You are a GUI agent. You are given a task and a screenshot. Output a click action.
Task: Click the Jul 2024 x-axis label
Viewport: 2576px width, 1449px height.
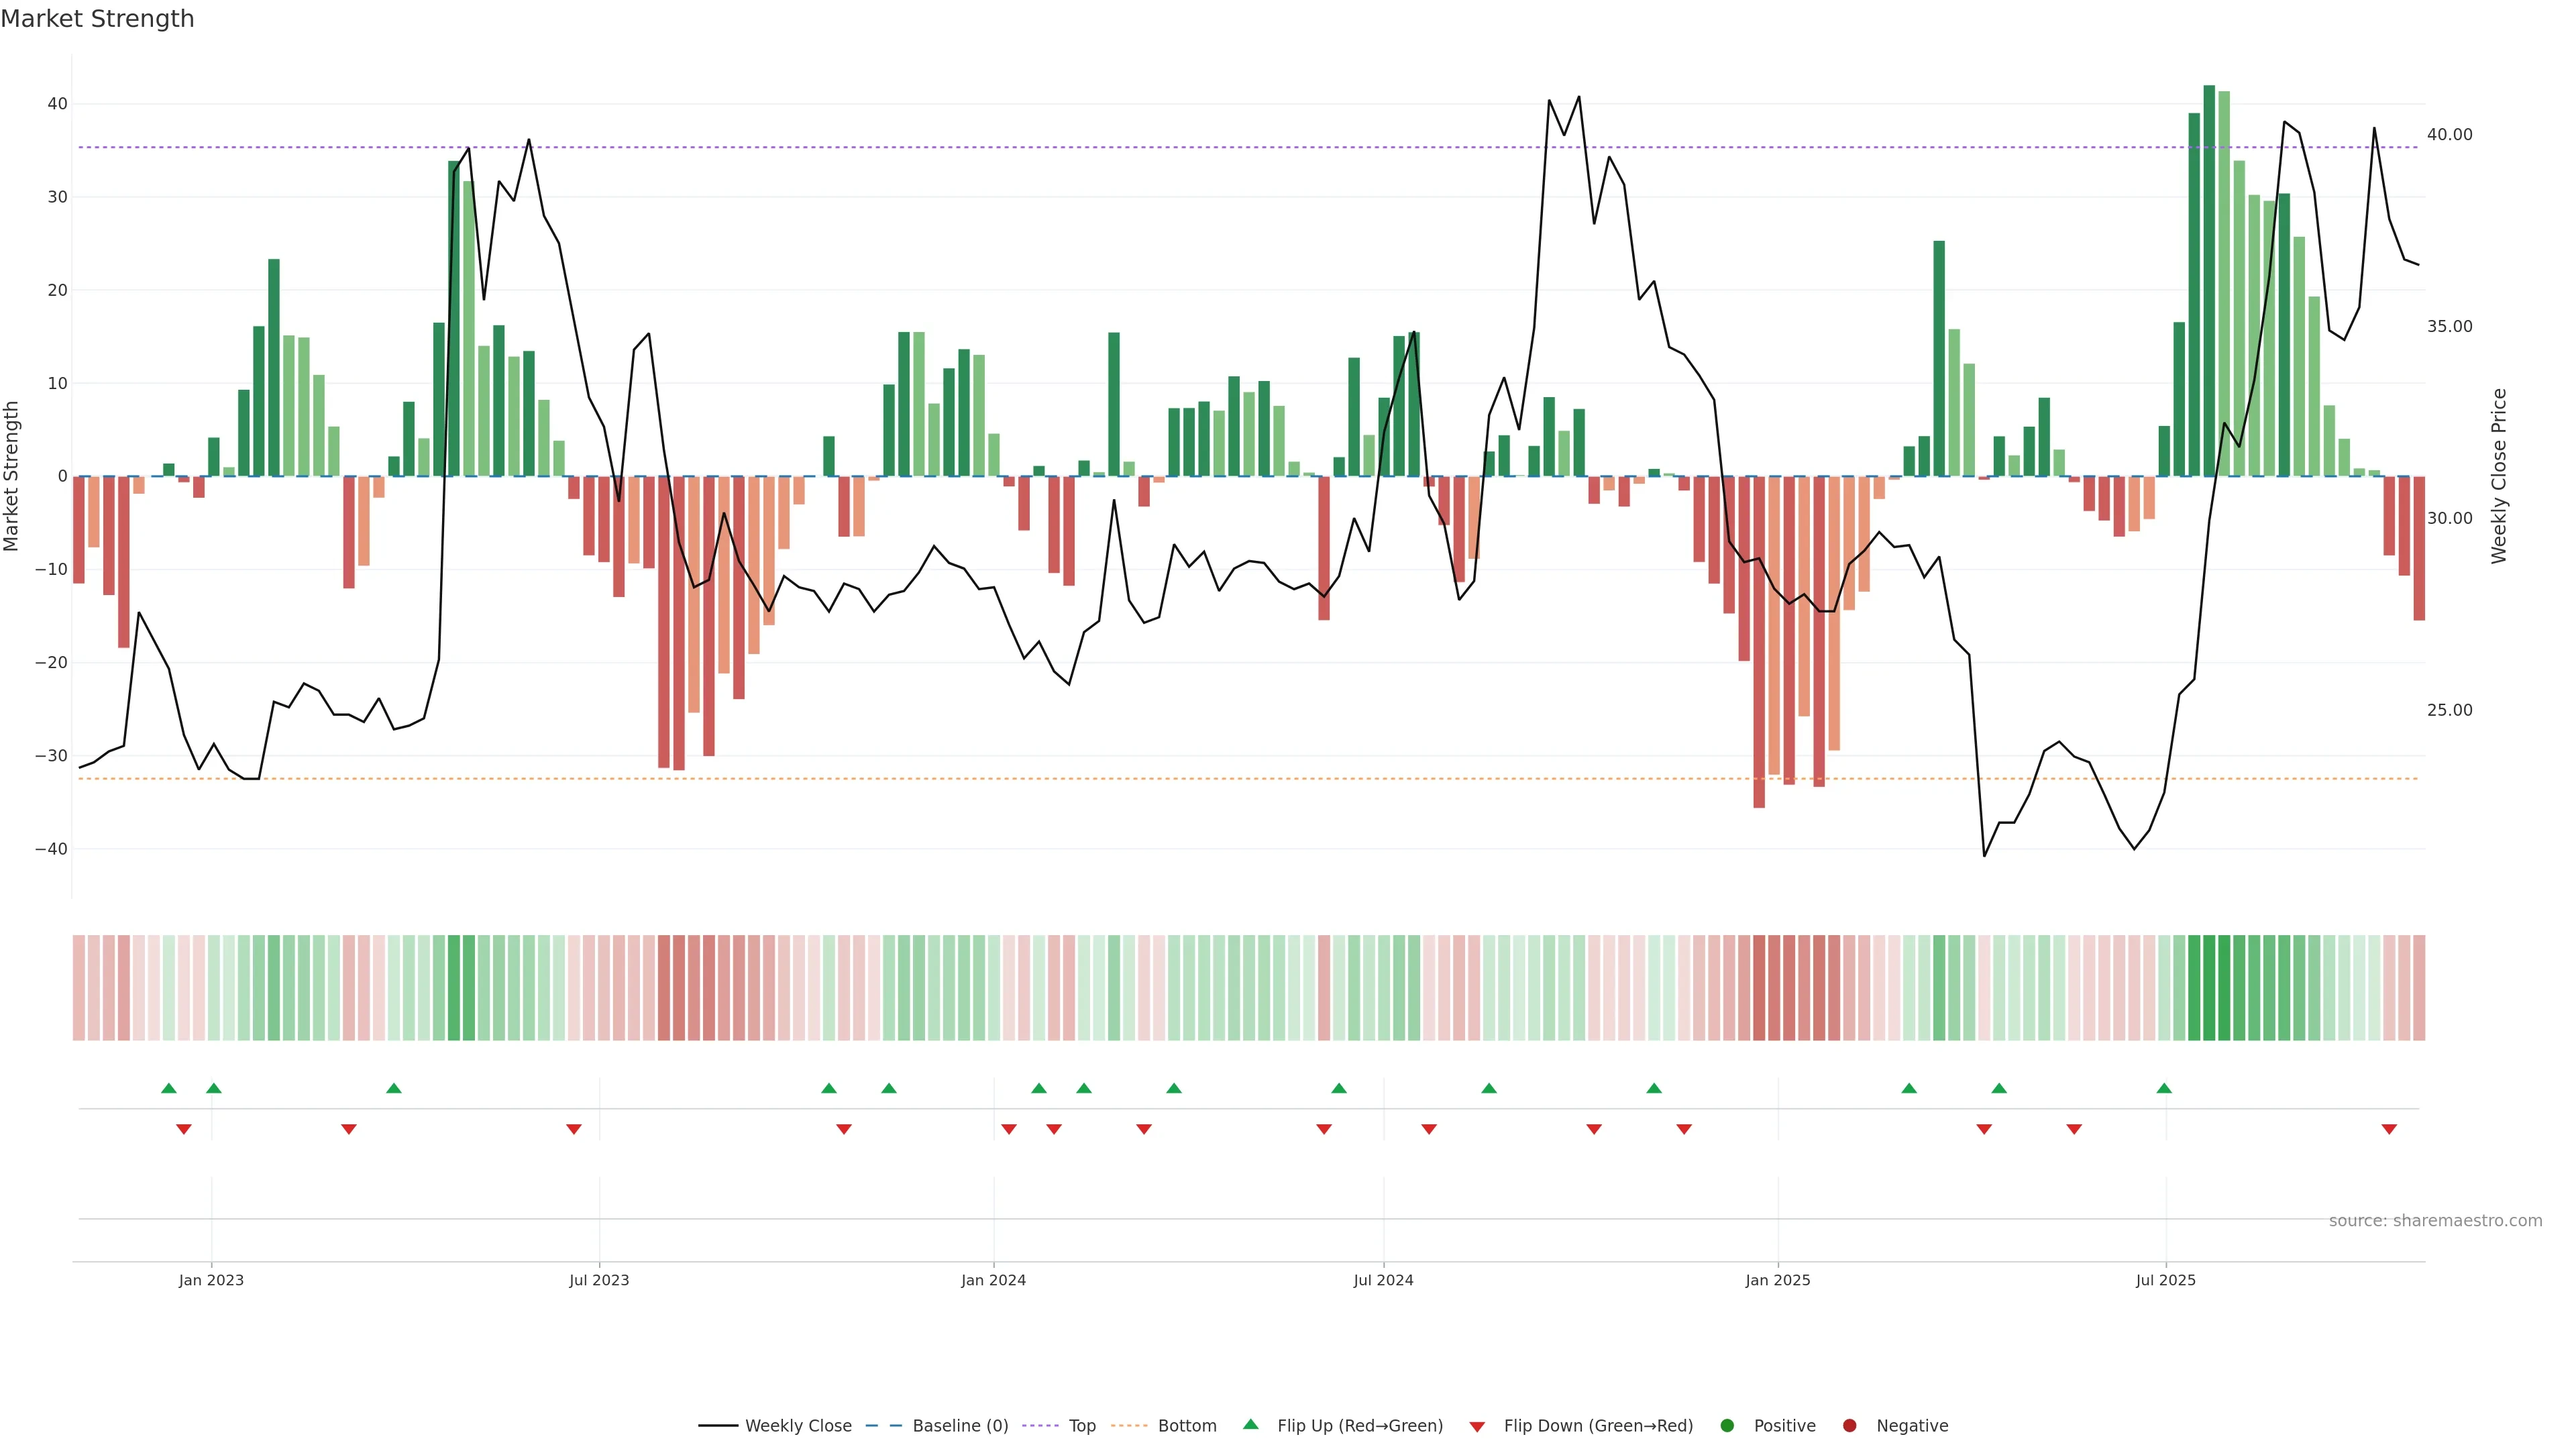tap(1383, 1280)
